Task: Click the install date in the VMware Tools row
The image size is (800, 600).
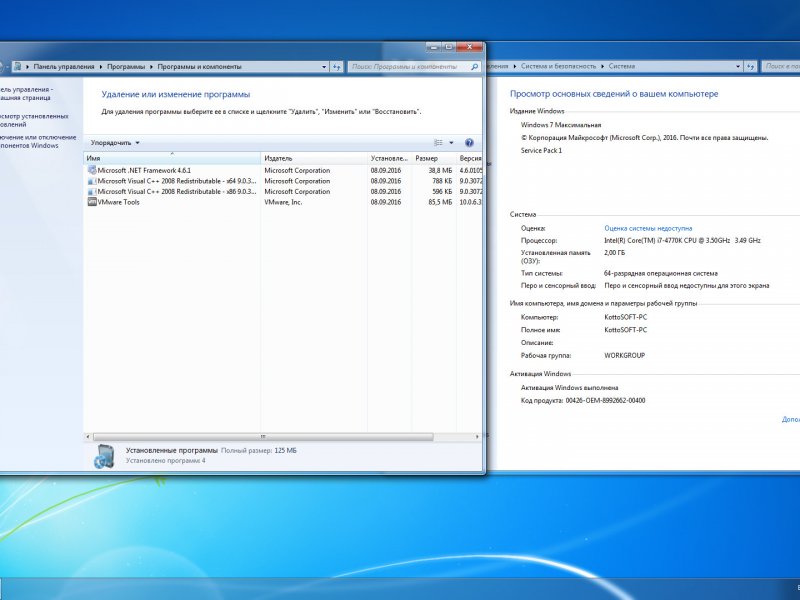Action: [386, 202]
